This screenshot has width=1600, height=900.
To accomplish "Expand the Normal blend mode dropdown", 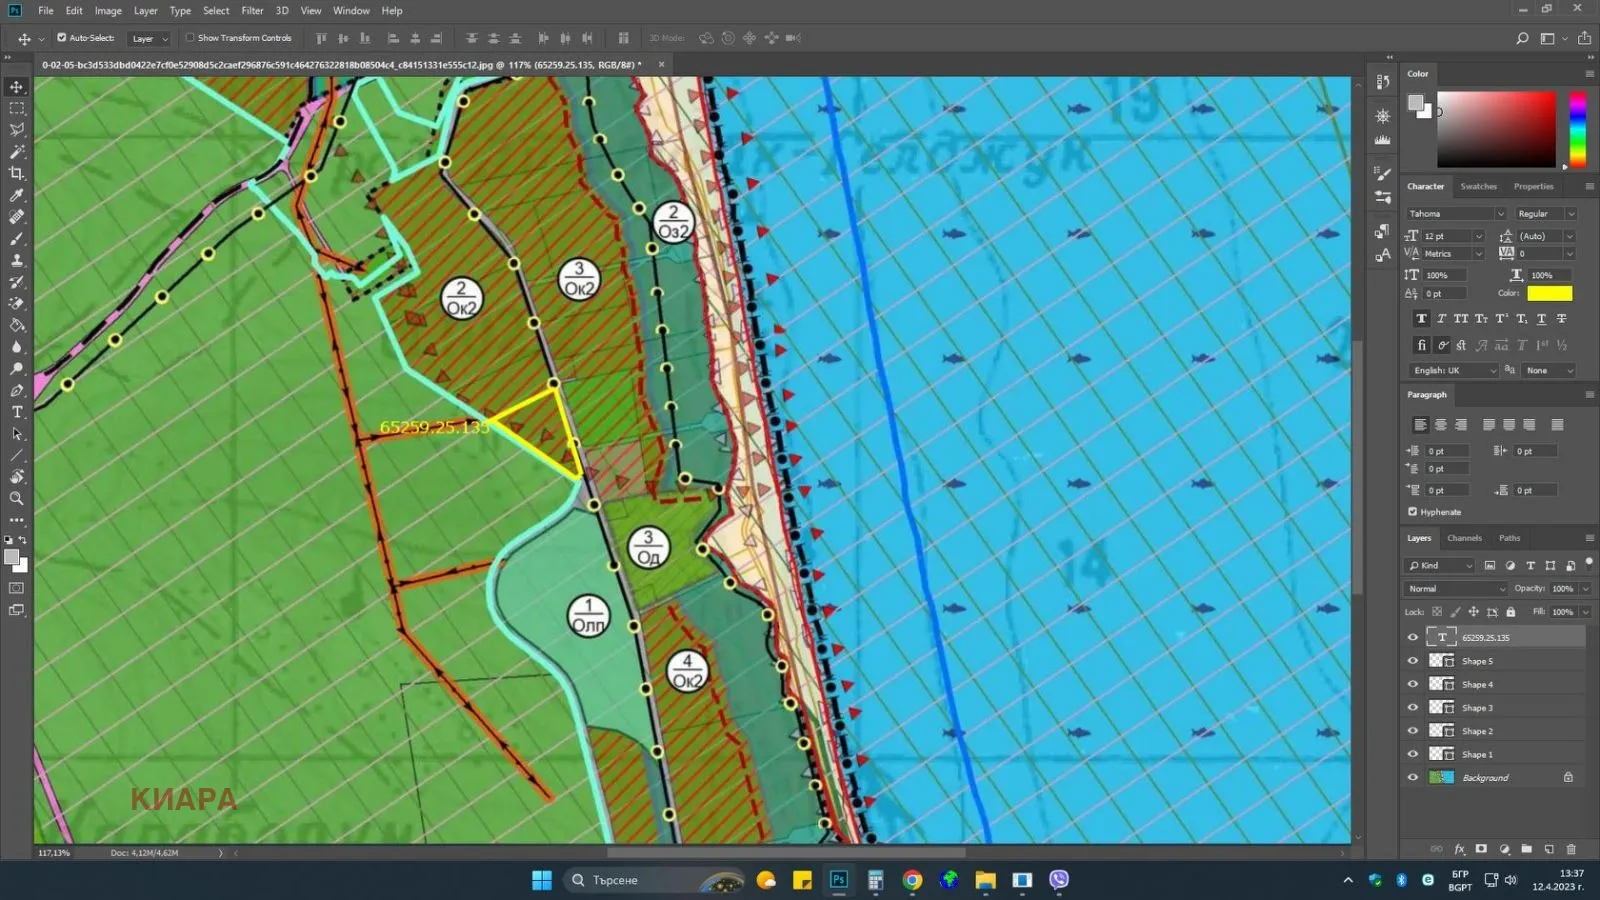I will coord(1455,589).
